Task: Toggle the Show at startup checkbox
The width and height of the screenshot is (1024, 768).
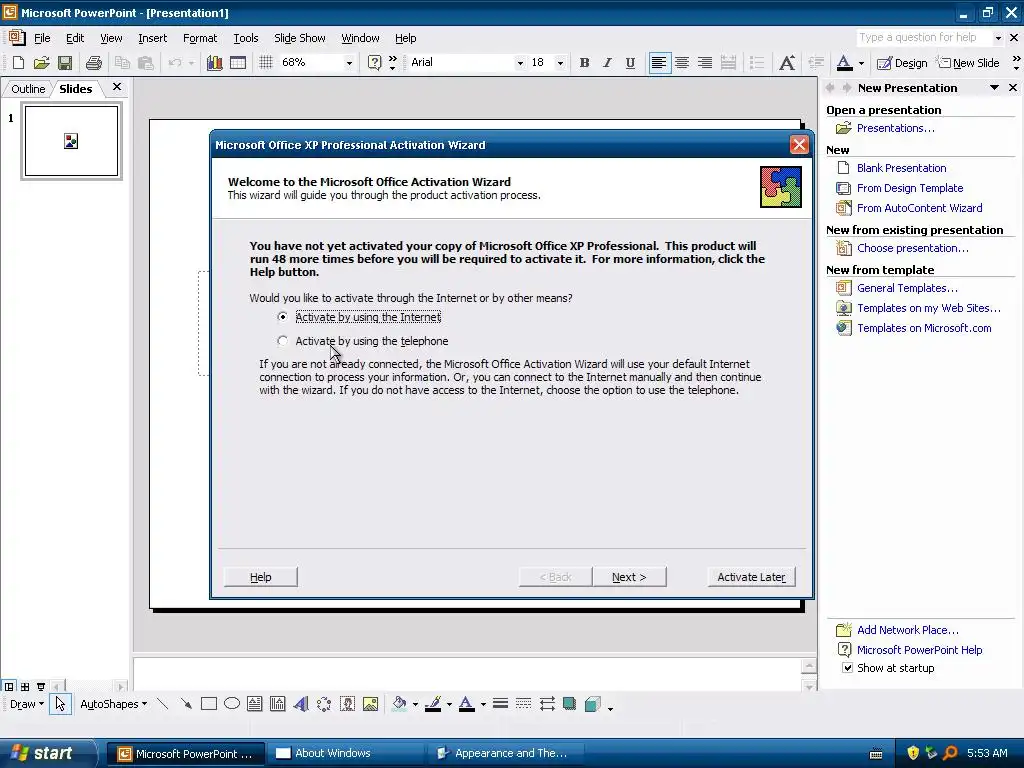Action: tap(847, 668)
